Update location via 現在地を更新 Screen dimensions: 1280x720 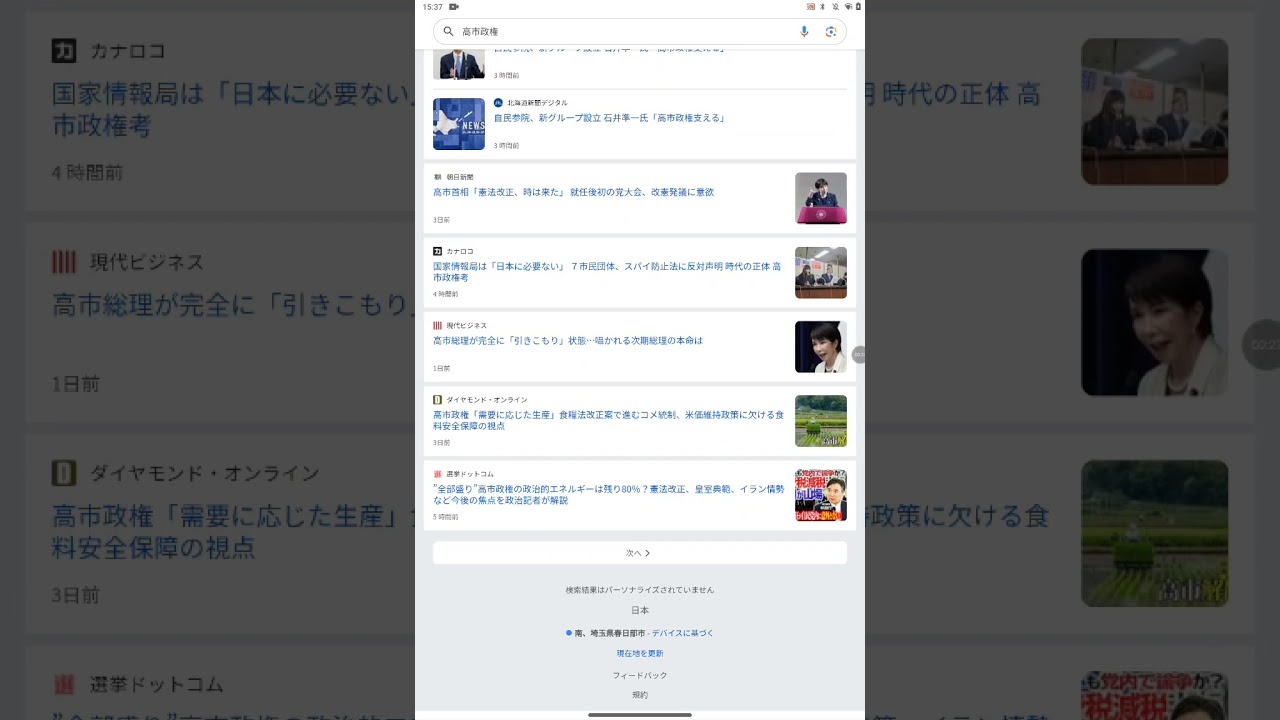tap(640, 653)
